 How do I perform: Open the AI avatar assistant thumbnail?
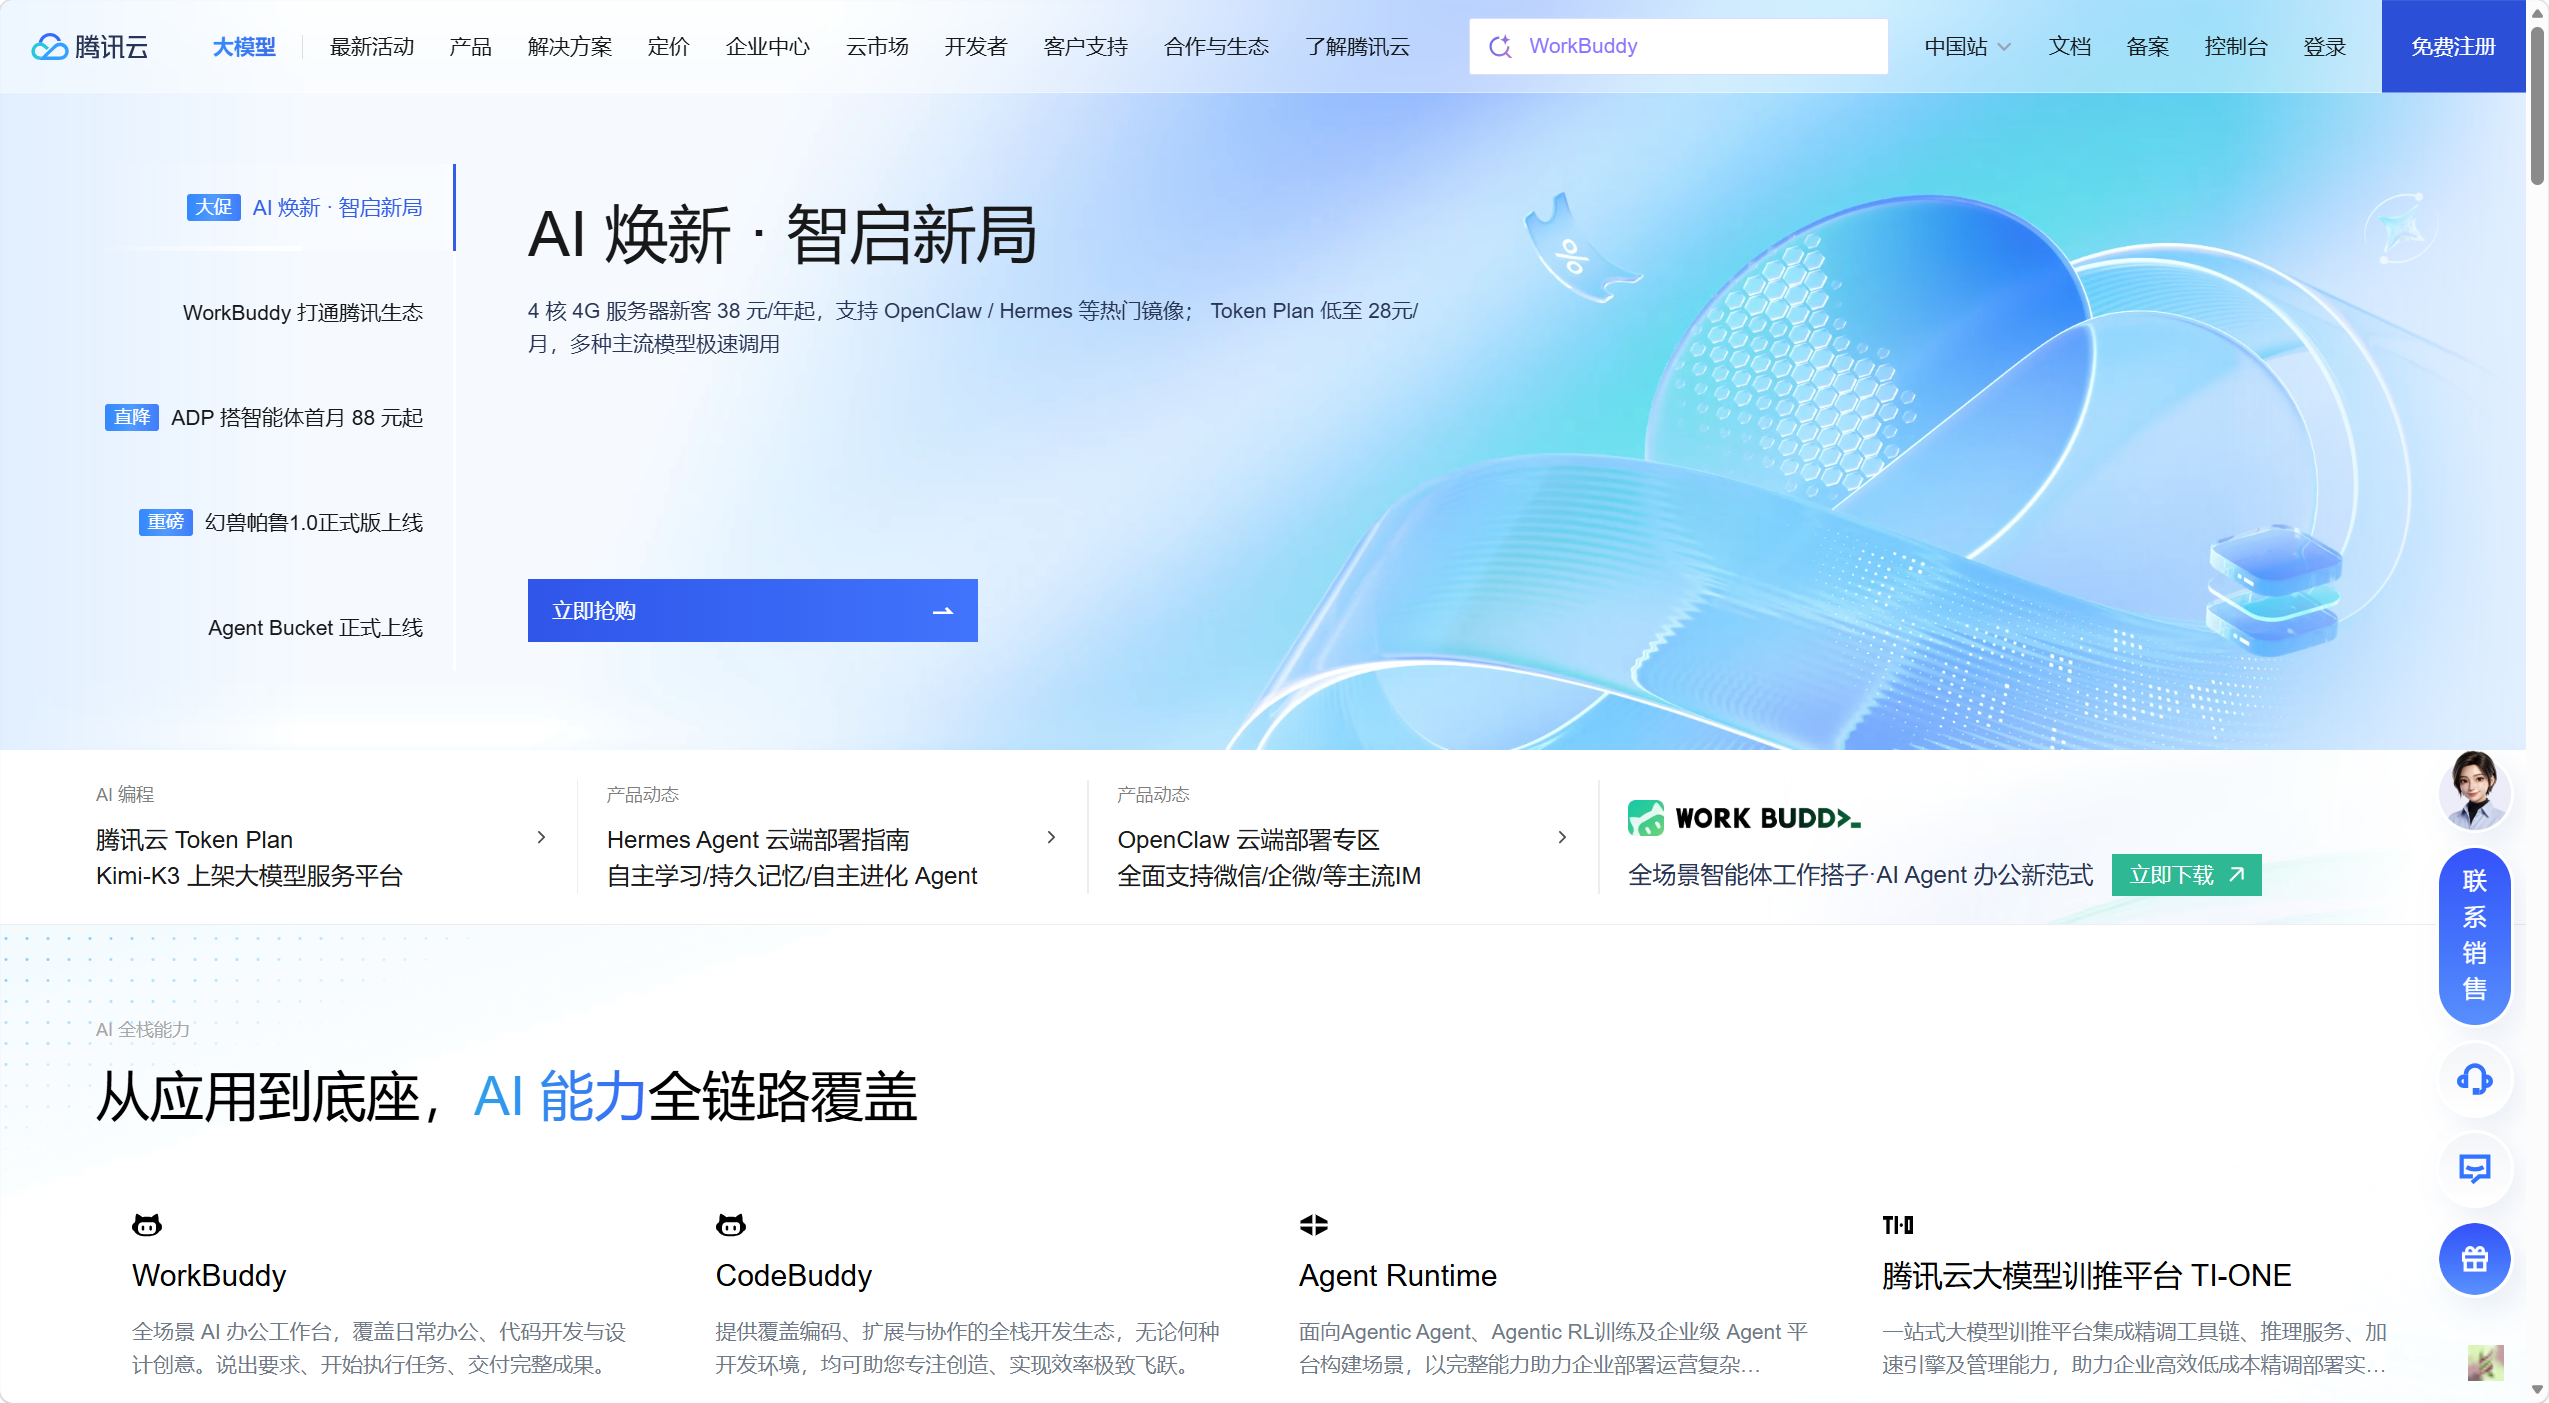point(2474,790)
